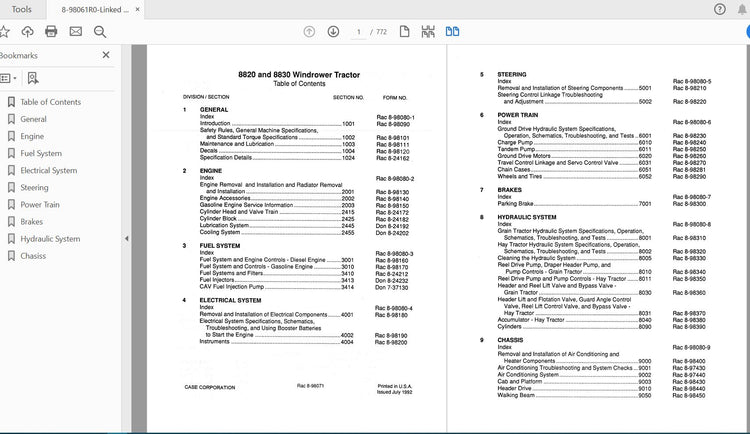Click the Steering bookmark ribbon icon

point(11,188)
